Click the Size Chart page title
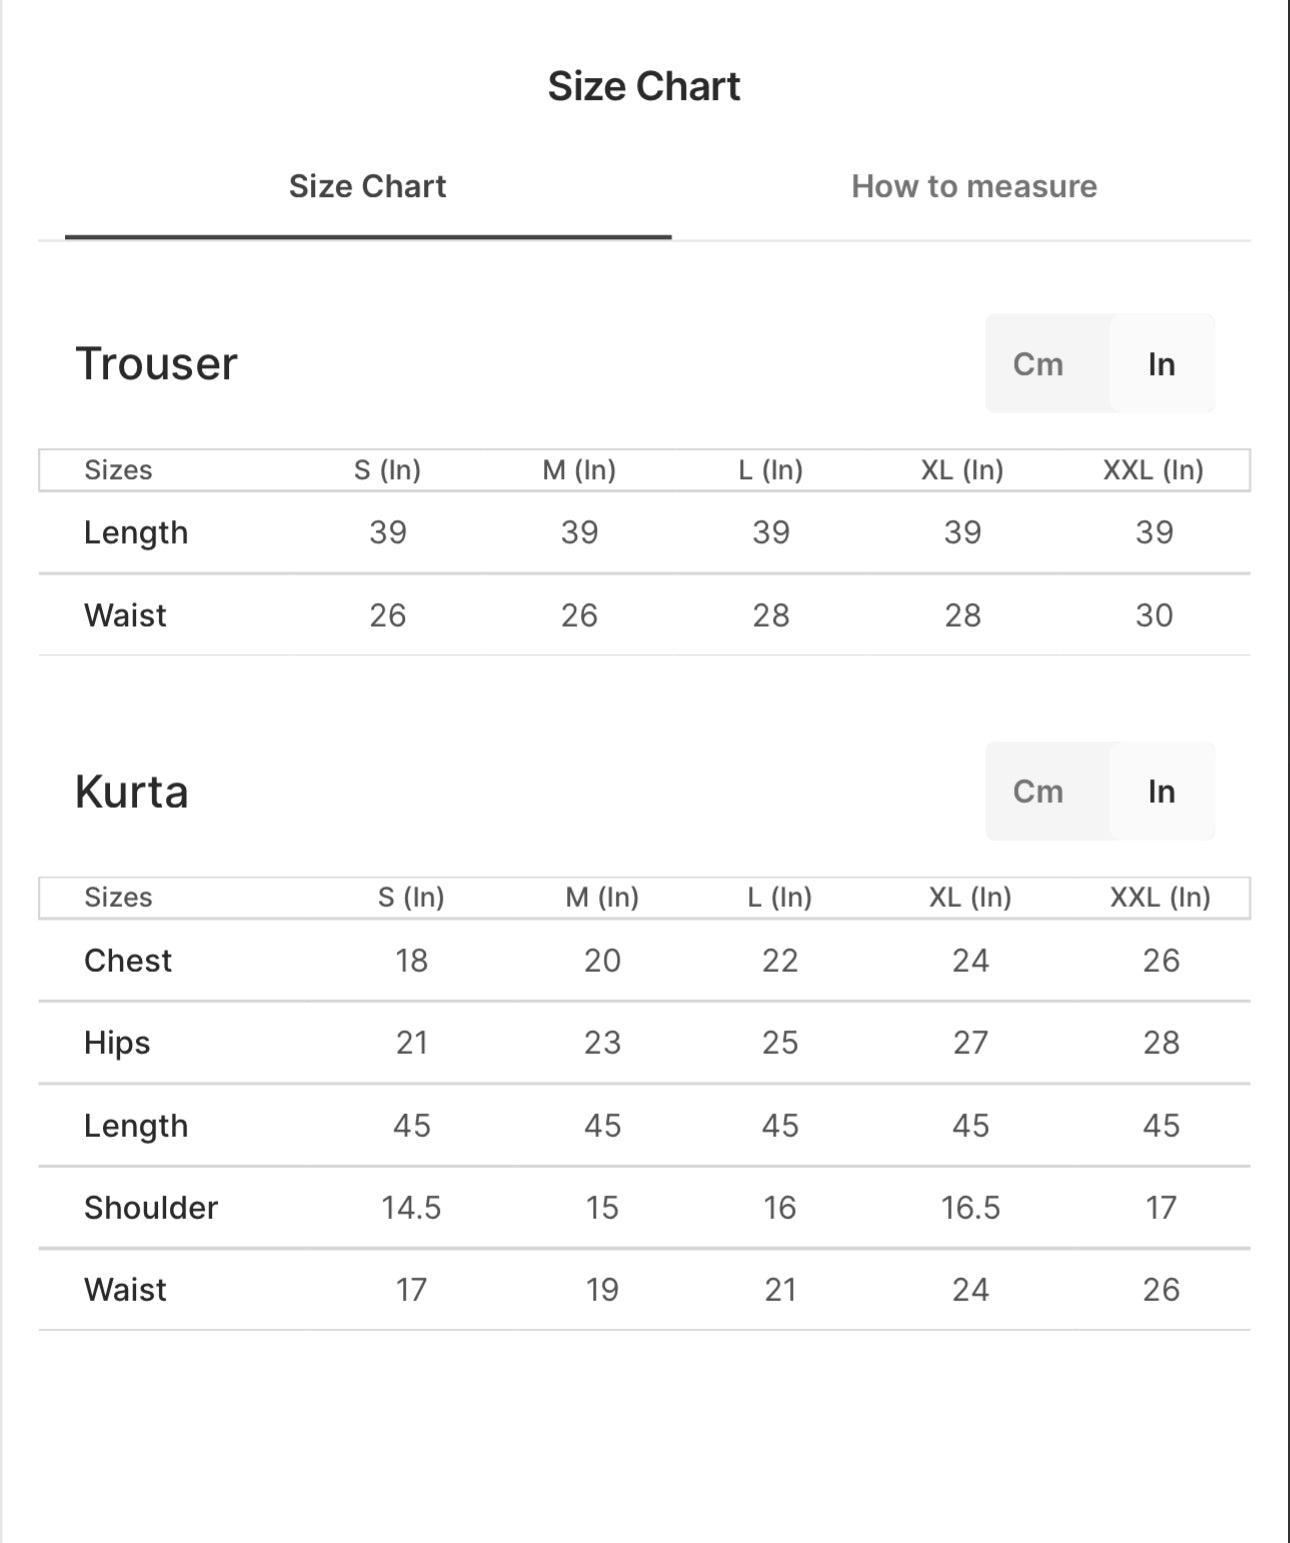Screen dimensions: 1290x1543 point(644,86)
